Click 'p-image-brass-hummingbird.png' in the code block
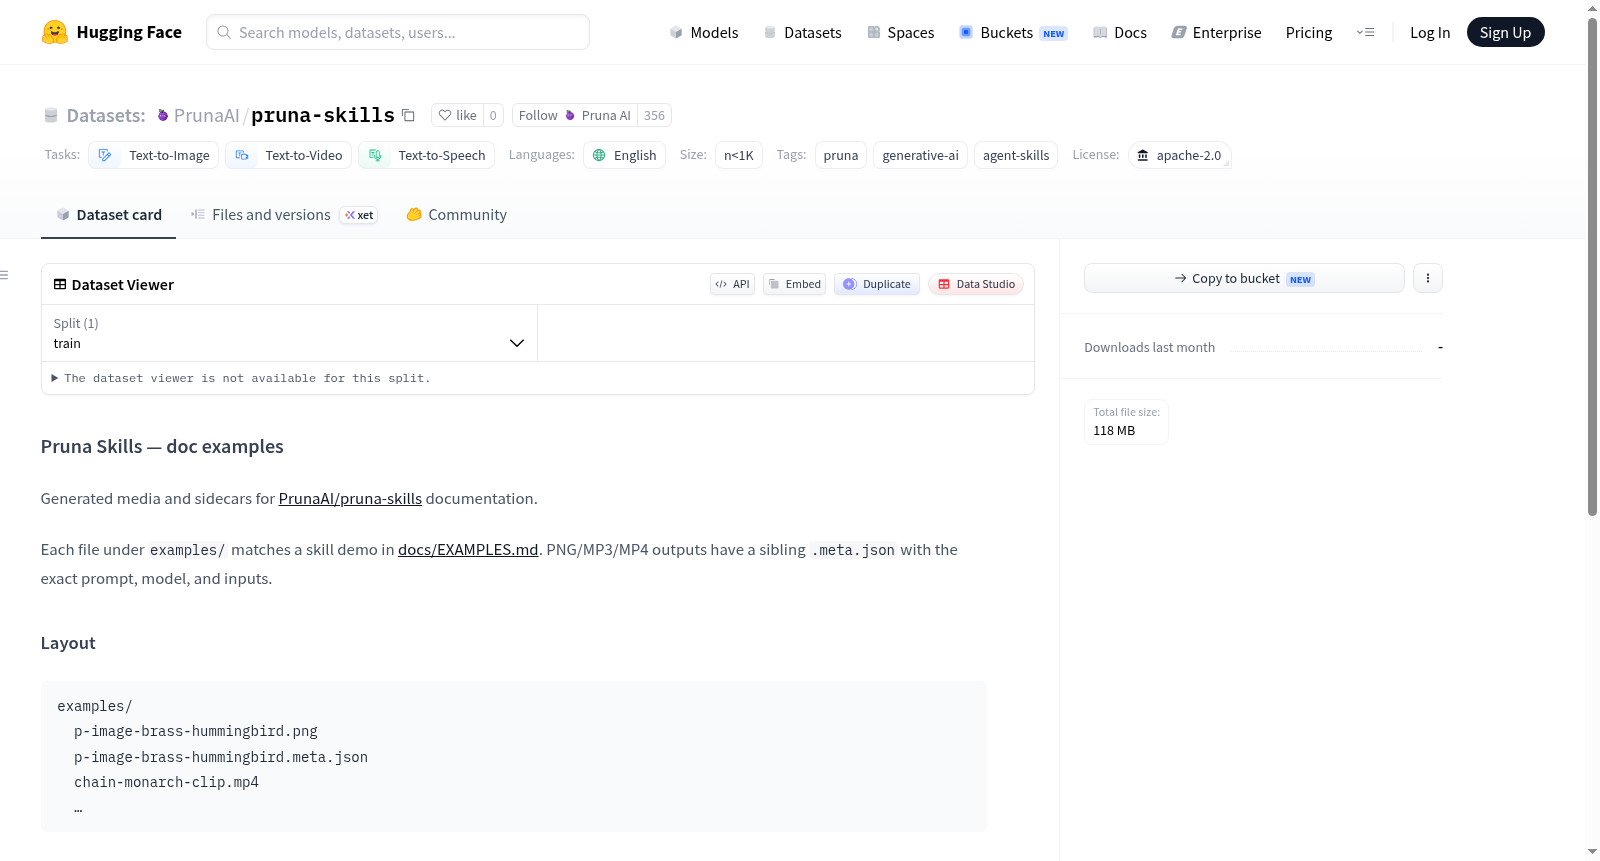This screenshot has height=861, width=1600. [196, 731]
